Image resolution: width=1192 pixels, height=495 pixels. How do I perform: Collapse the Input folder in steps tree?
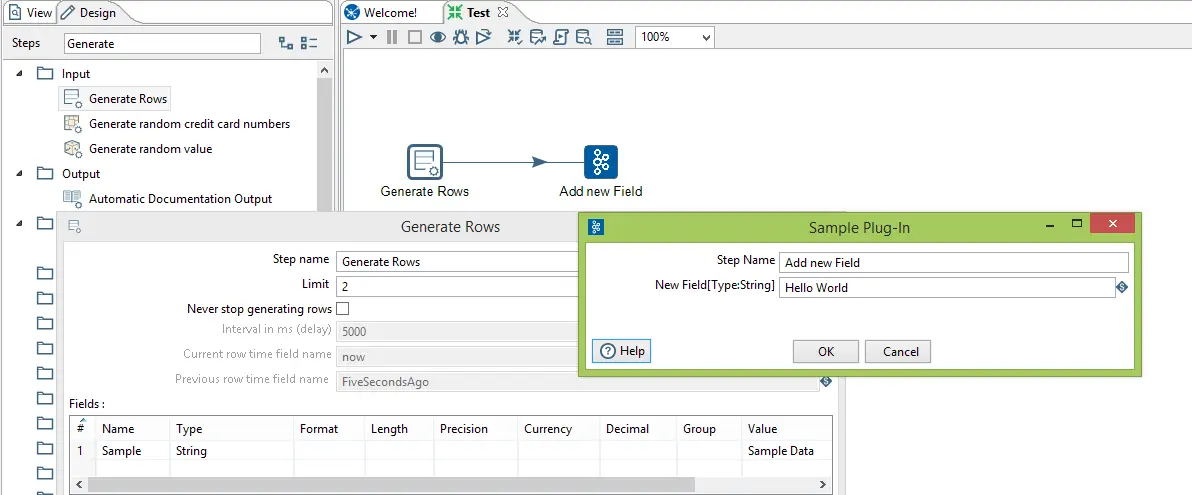[x=21, y=74]
